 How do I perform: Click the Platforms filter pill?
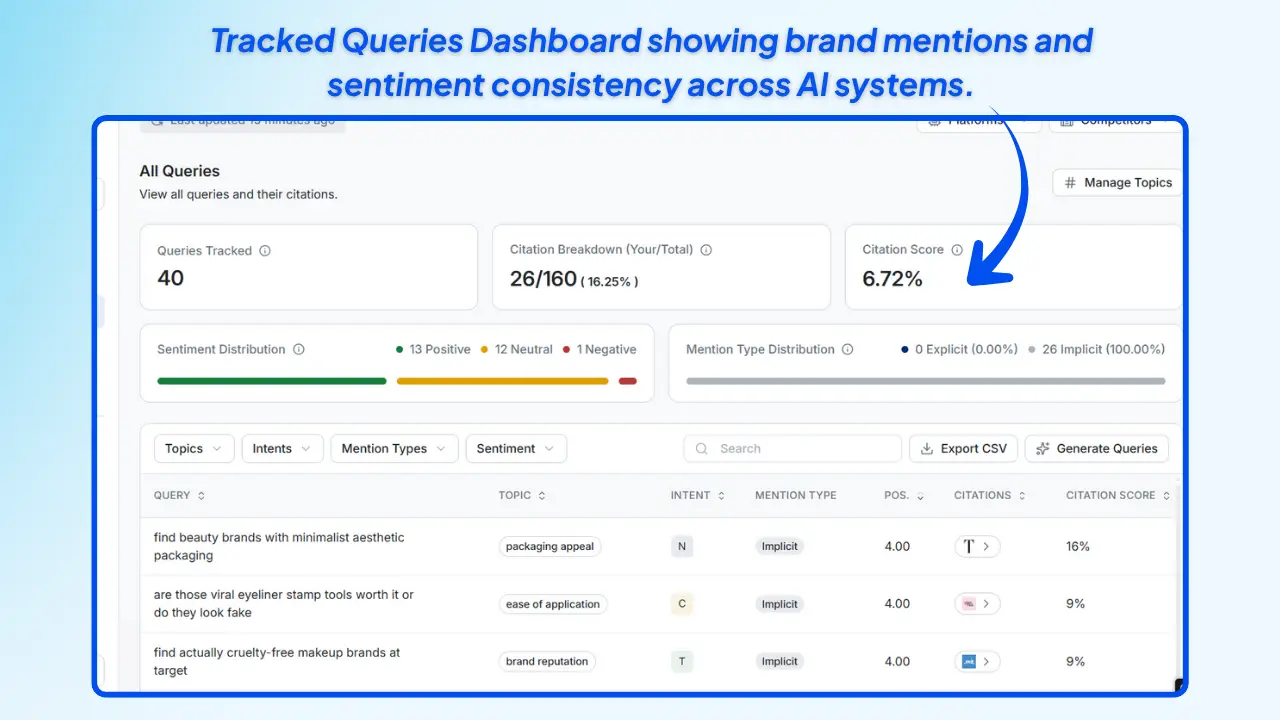pos(978,121)
